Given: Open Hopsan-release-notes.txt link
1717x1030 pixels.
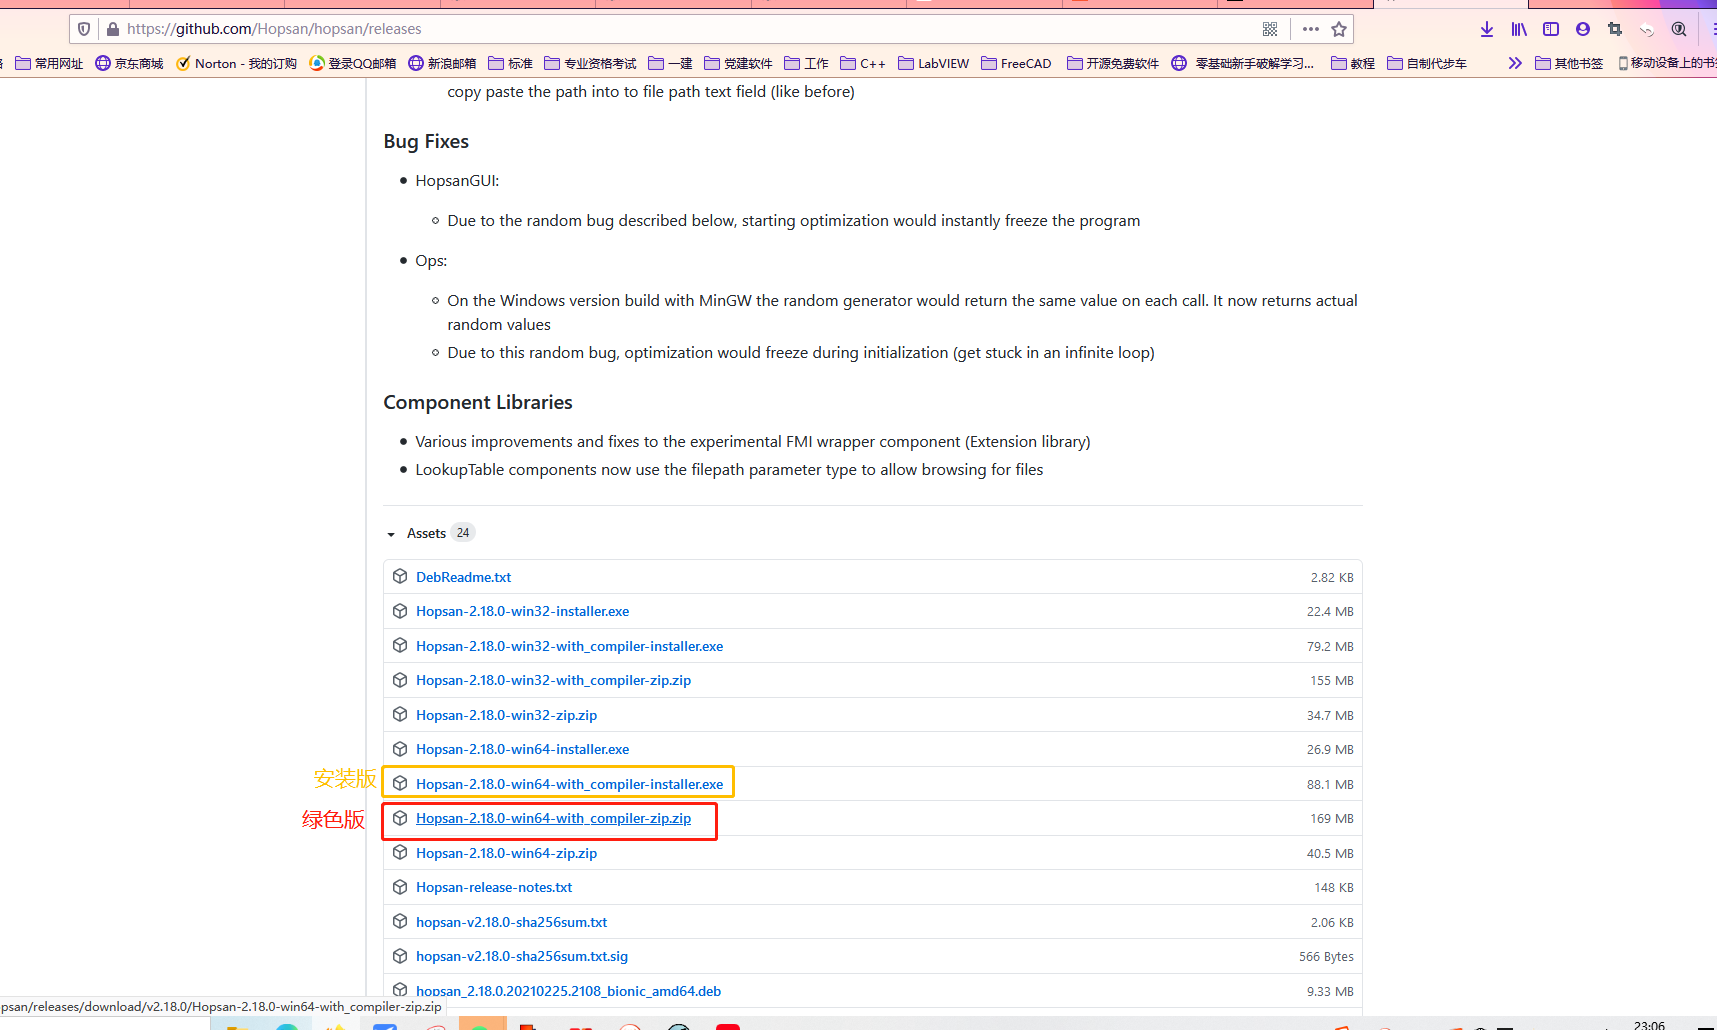Looking at the screenshot, I should pyautogui.click(x=494, y=887).
